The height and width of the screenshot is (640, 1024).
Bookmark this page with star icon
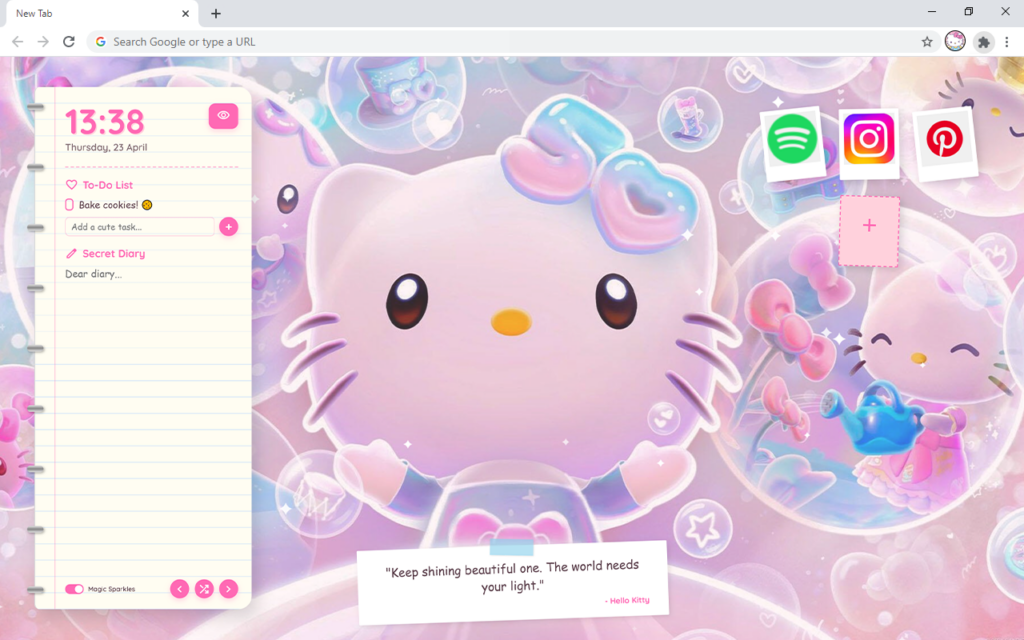tap(927, 41)
